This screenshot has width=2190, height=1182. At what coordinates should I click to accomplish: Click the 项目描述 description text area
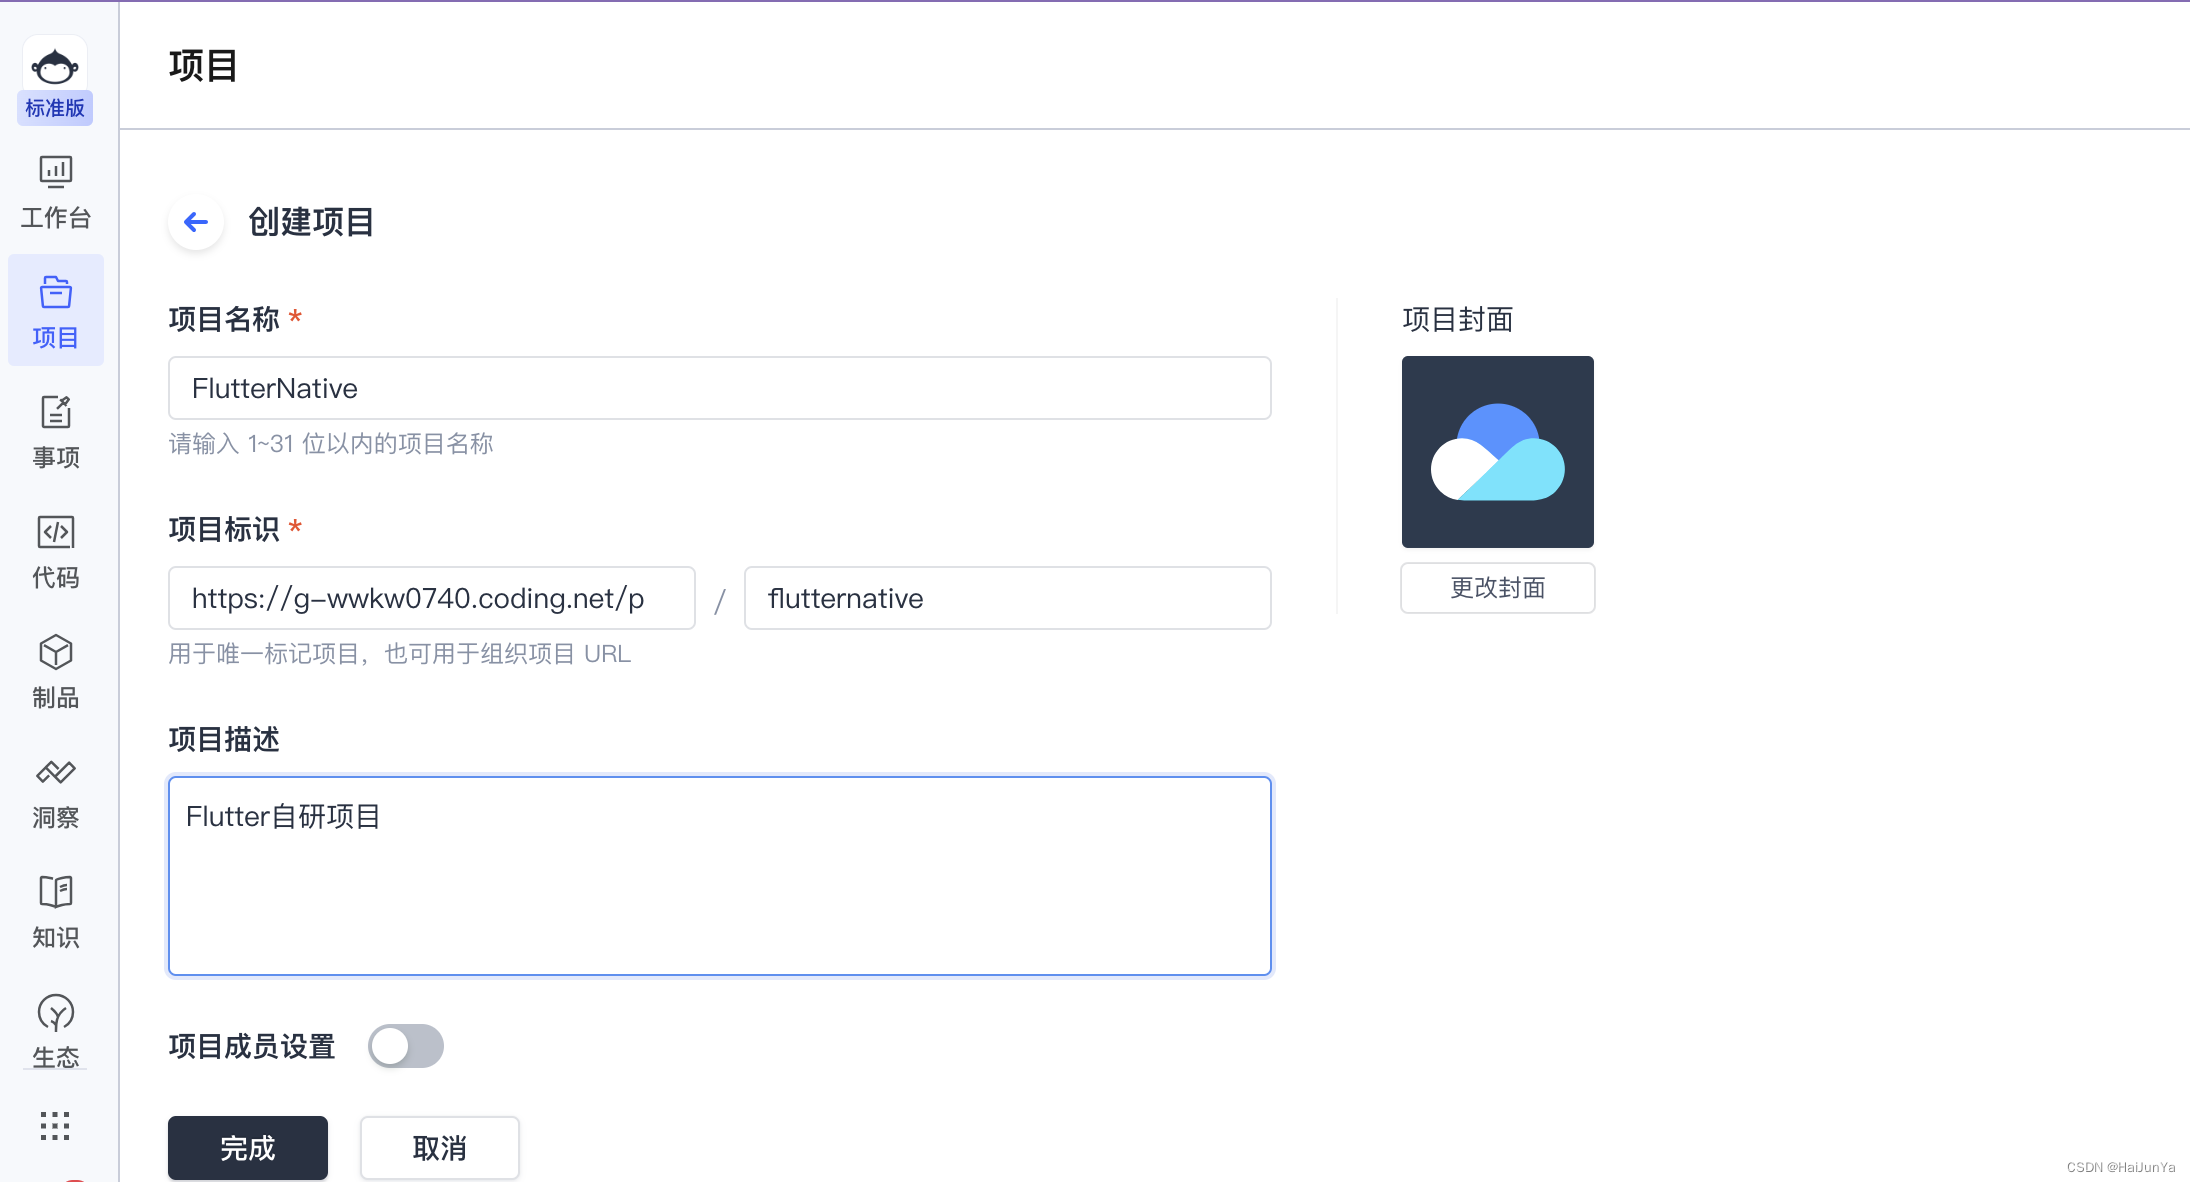pos(720,876)
